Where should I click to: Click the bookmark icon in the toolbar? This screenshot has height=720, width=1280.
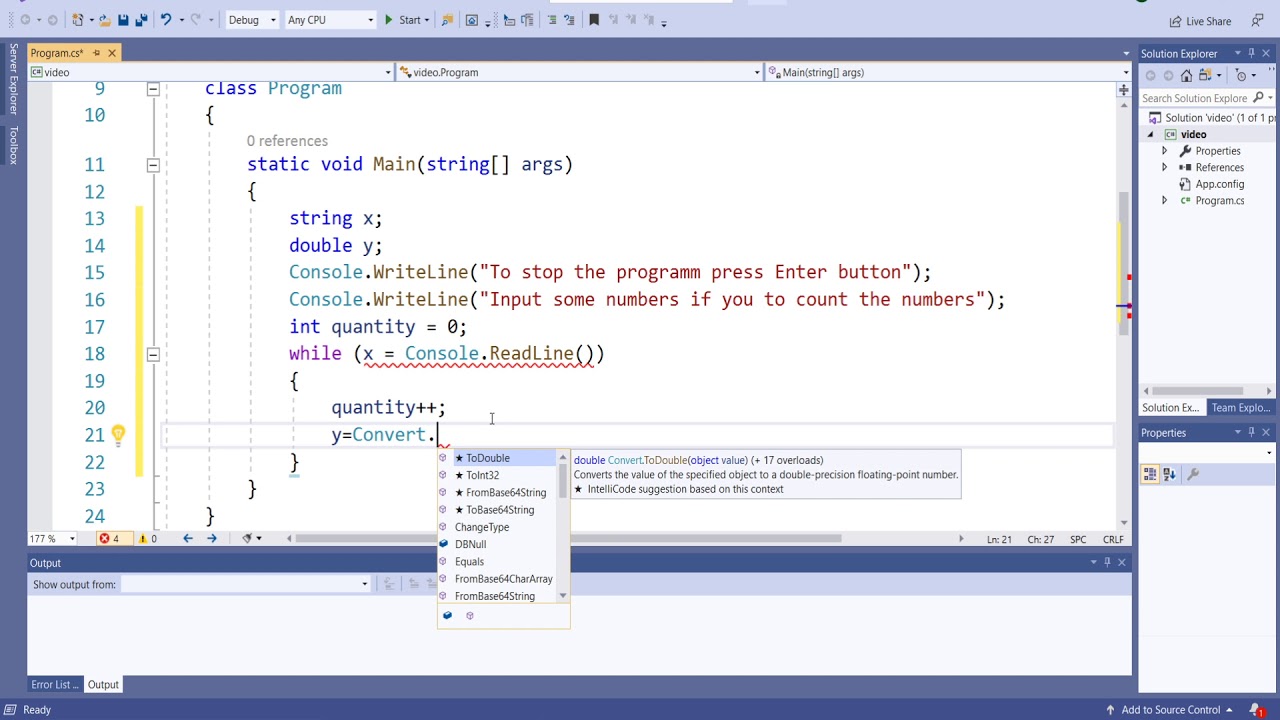tap(593, 20)
